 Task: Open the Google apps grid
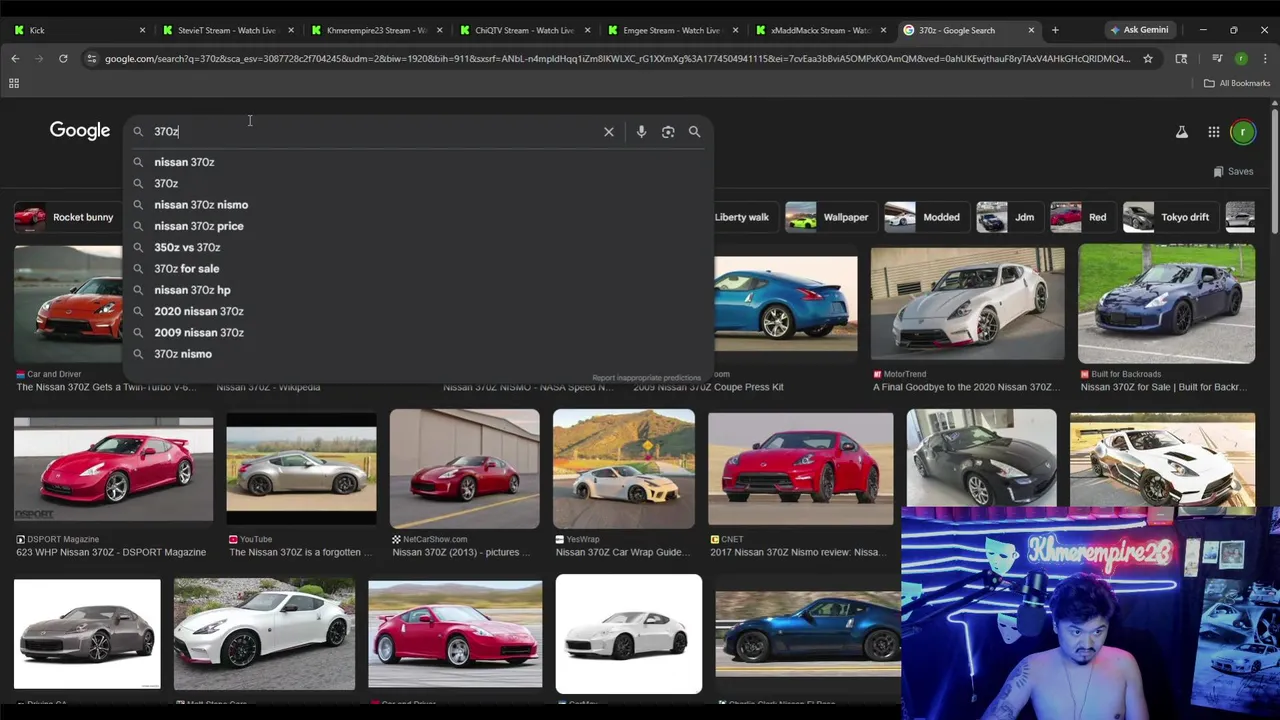click(1213, 132)
